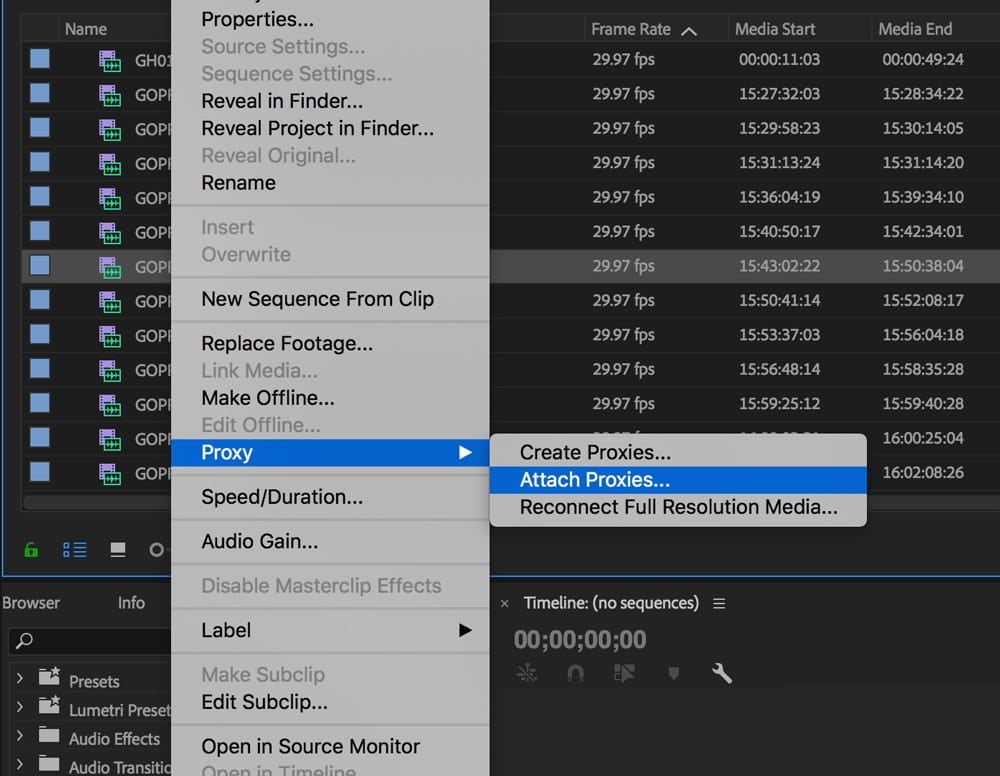This screenshot has height=776, width=1000.
Task: Click the selected GOPR clip's film thumbnail icon
Action: (x=110, y=265)
